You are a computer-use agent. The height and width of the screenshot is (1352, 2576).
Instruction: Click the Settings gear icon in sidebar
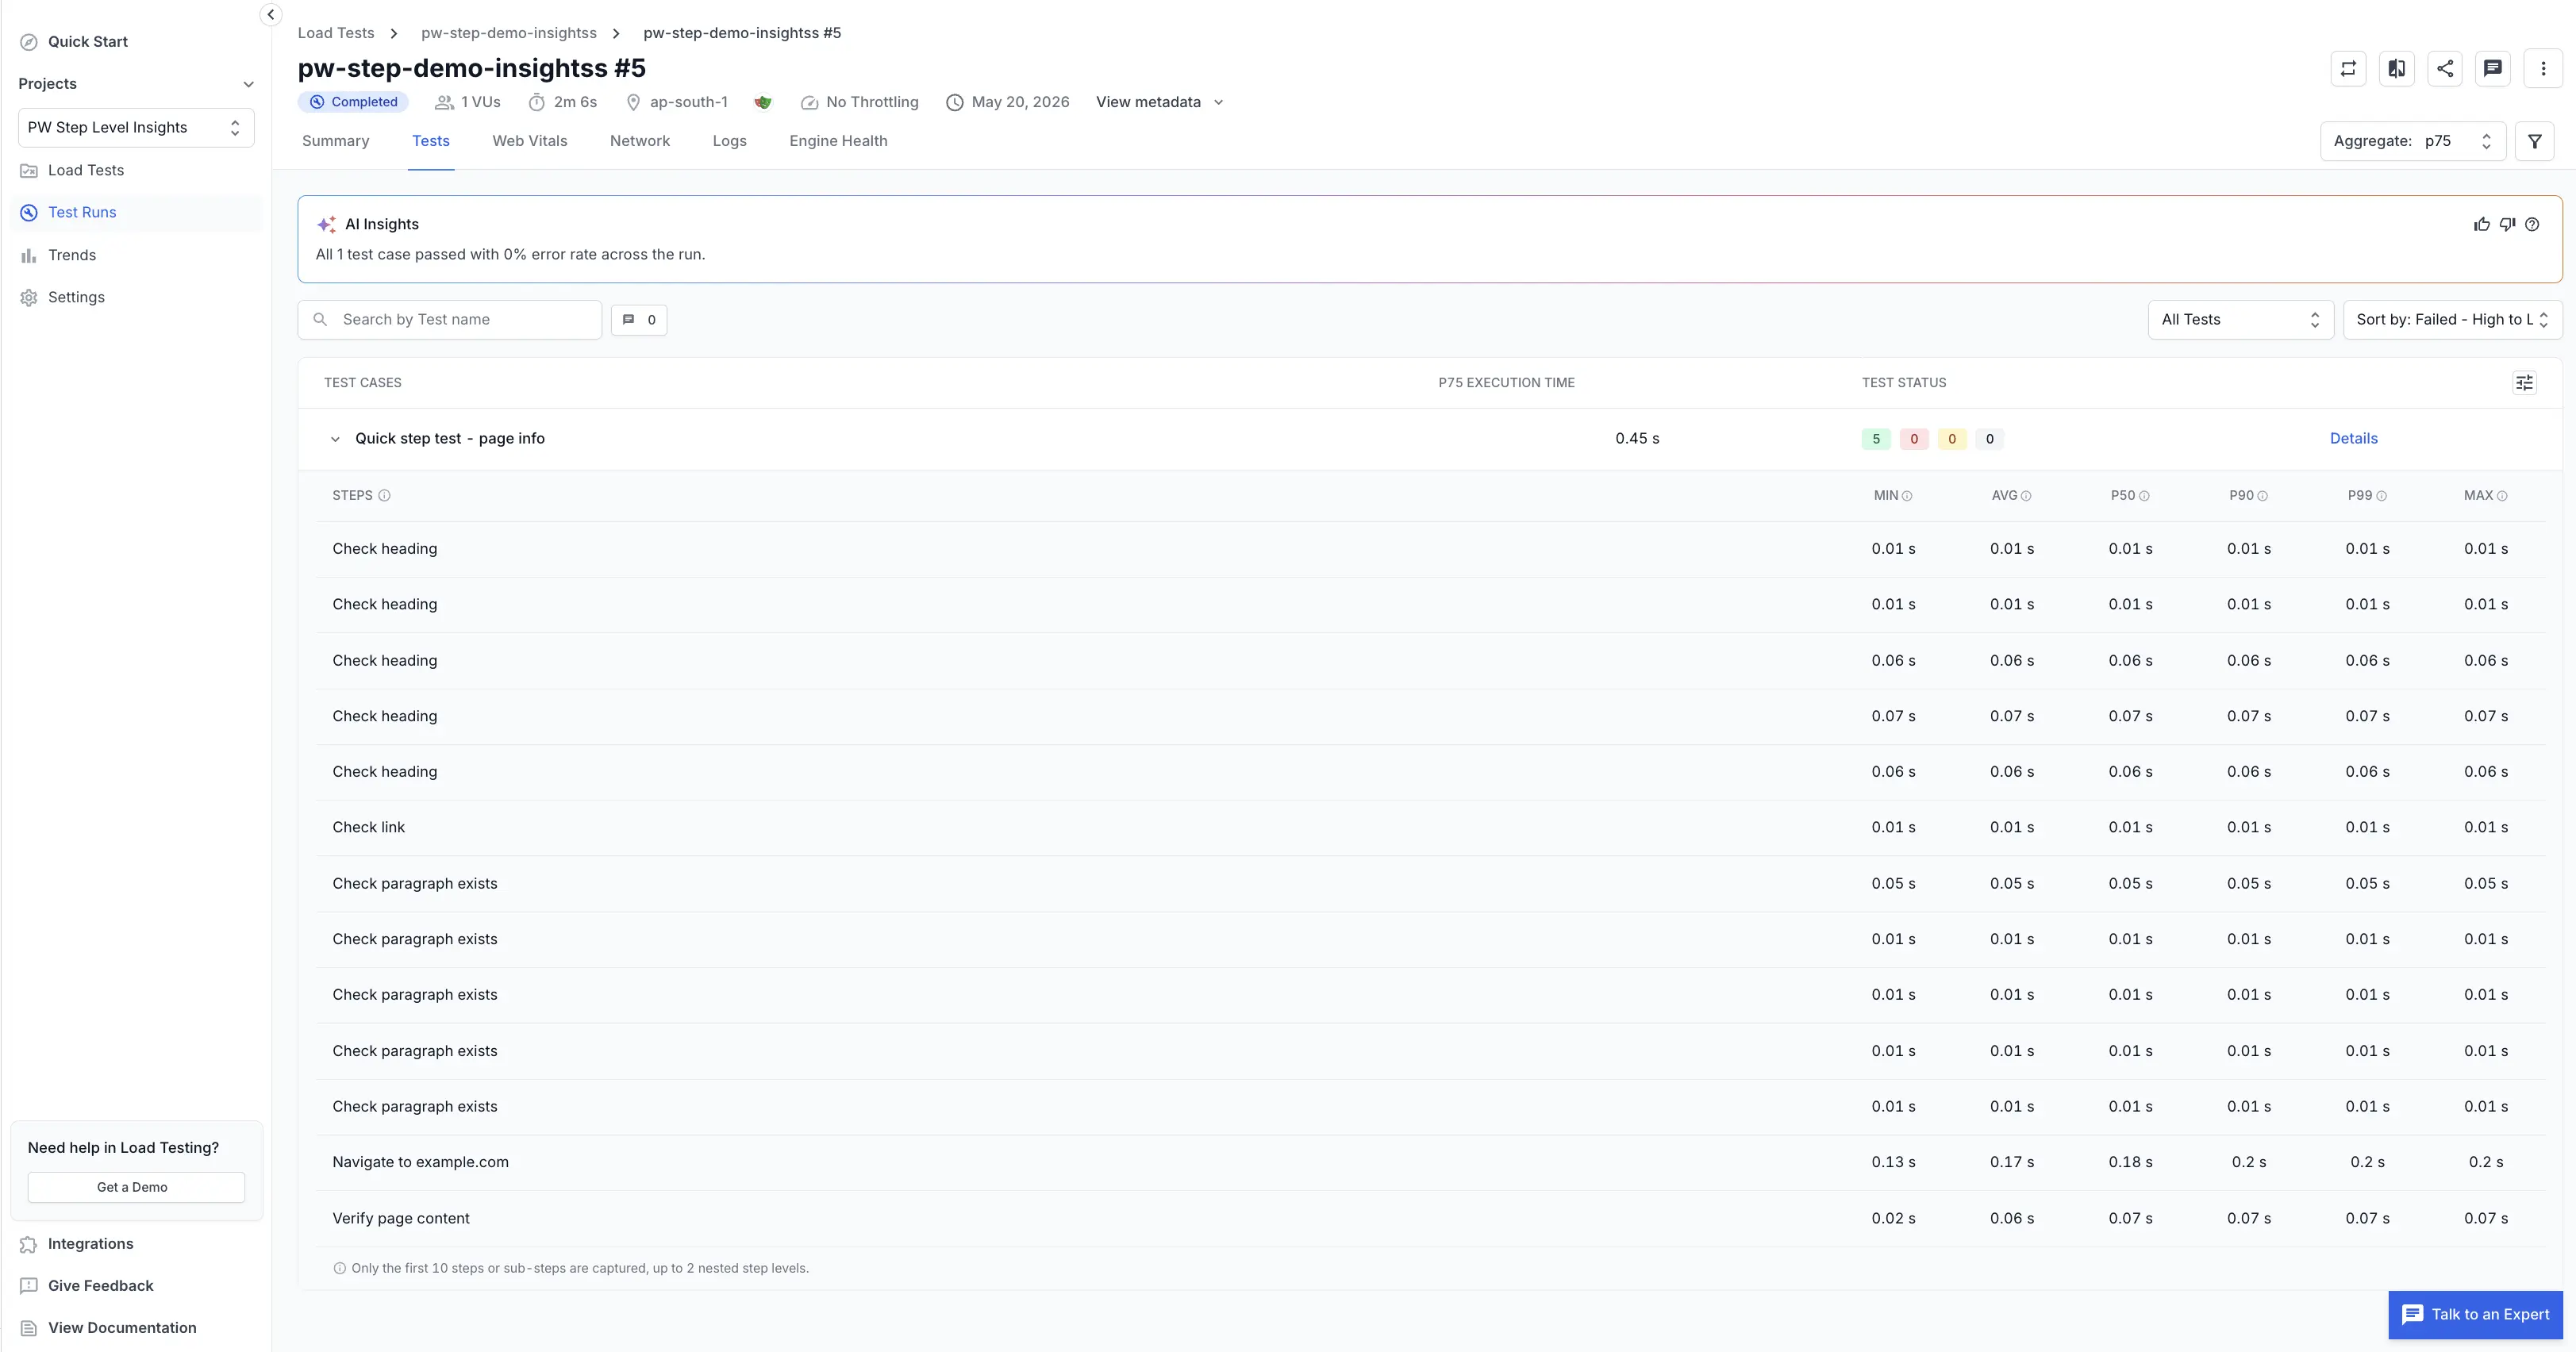tap(29, 297)
